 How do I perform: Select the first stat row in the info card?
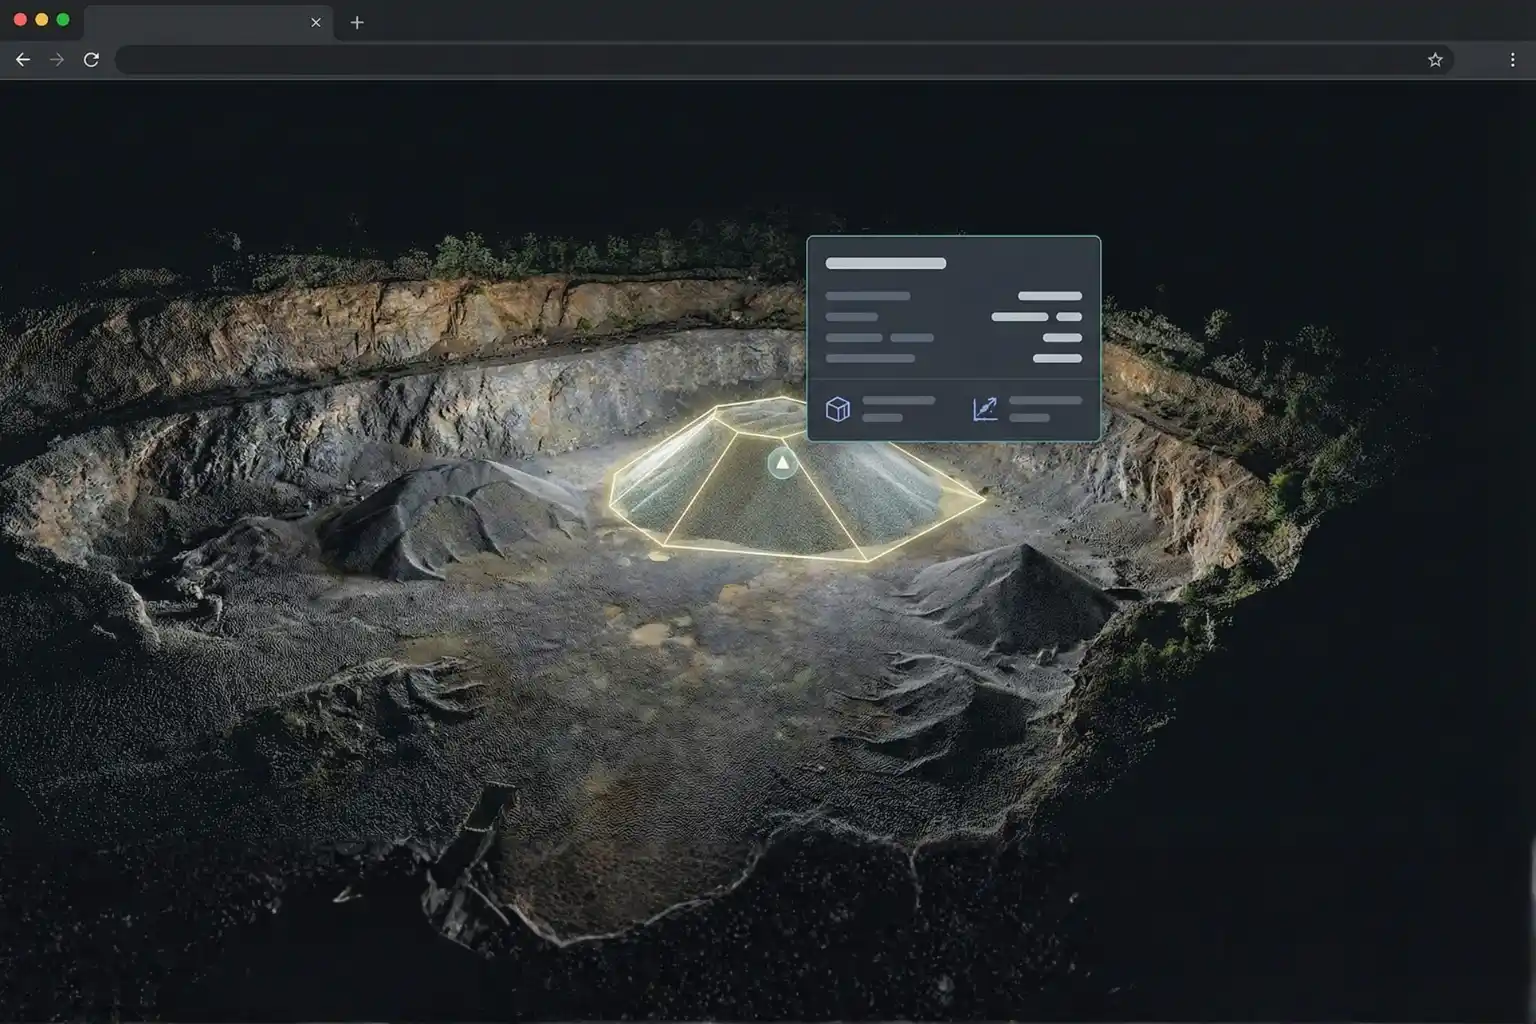click(867, 295)
